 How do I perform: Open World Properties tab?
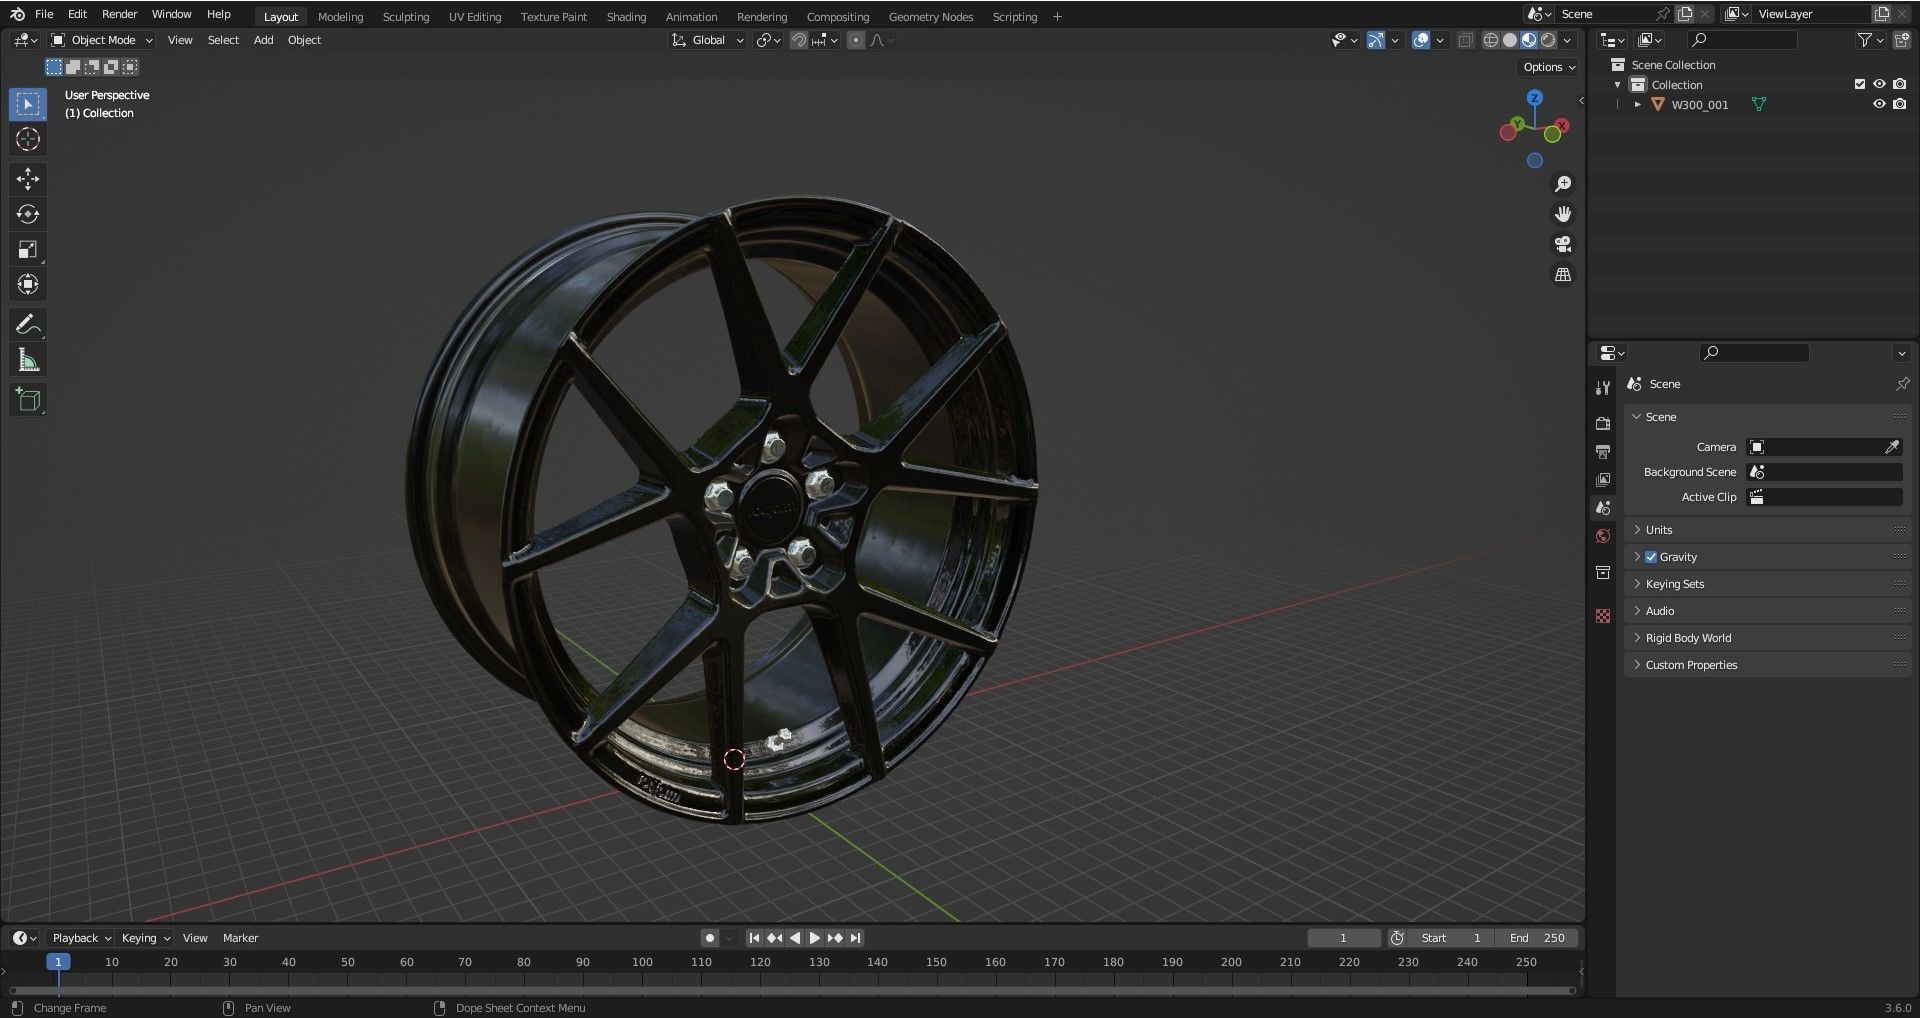pyautogui.click(x=1603, y=536)
